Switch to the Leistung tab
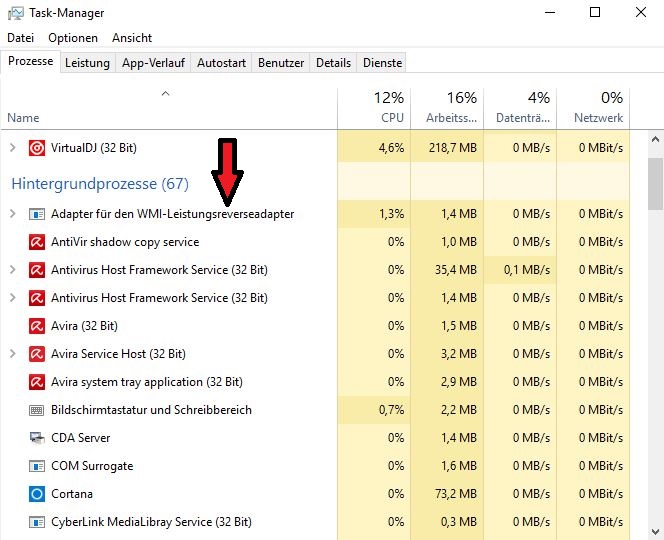 [87, 63]
